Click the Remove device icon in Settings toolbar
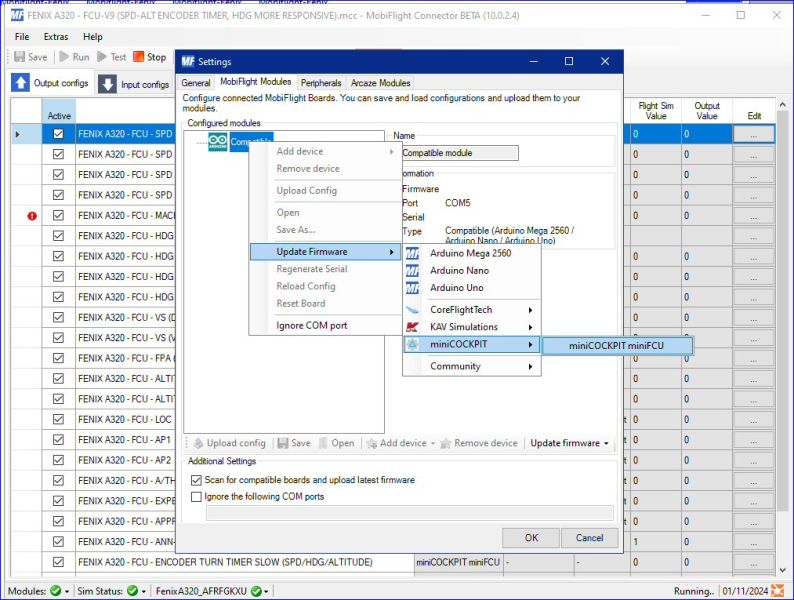The height and width of the screenshot is (600, 794). (x=446, y=443)
